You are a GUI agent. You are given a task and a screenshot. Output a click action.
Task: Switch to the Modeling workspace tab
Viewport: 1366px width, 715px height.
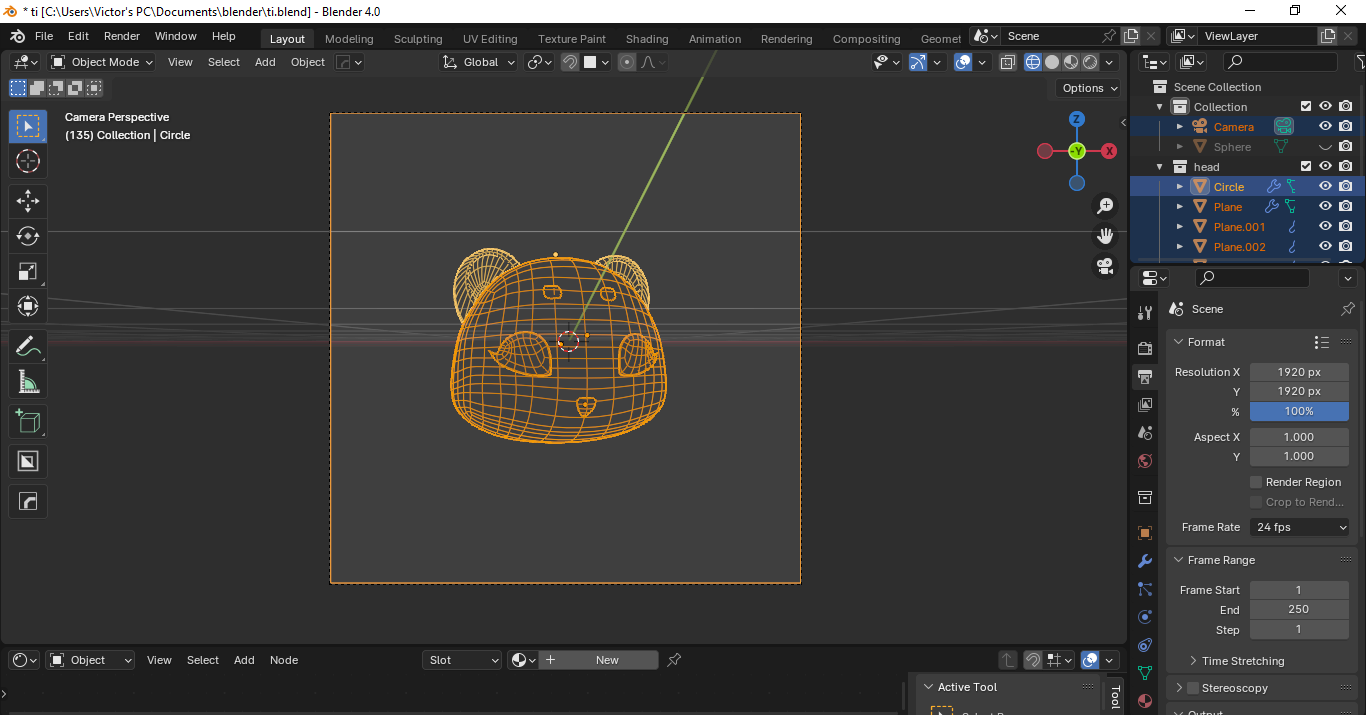click(349, 39)
